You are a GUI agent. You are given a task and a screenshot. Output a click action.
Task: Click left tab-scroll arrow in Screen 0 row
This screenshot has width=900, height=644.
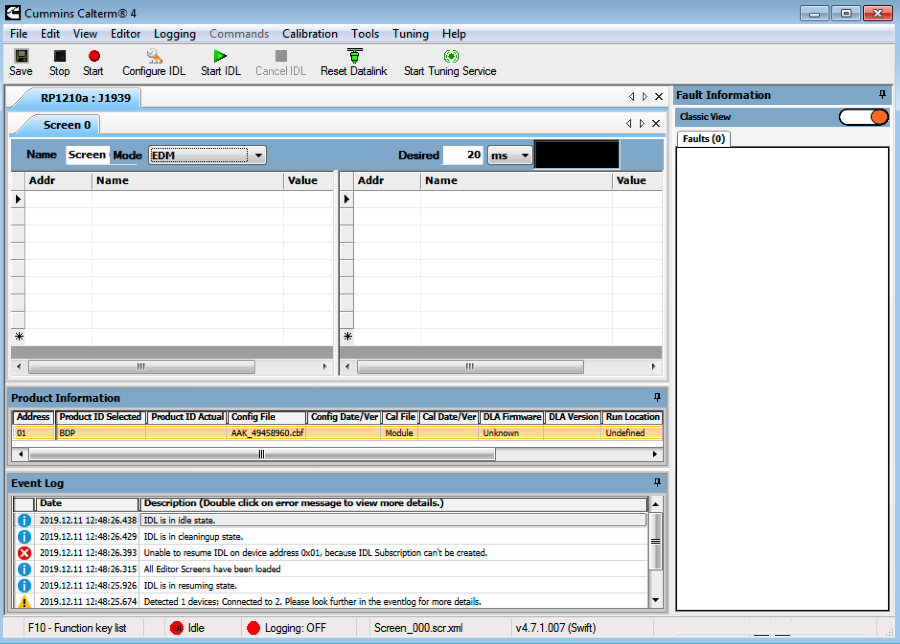(x=629, y=123)
